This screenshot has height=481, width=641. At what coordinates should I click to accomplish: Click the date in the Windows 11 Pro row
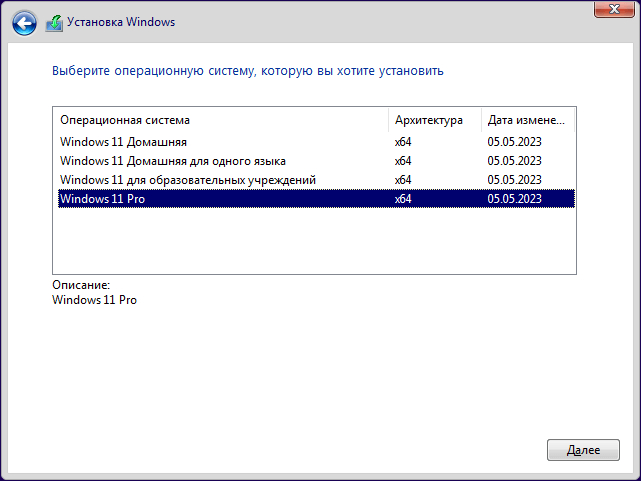coord(514,199)
